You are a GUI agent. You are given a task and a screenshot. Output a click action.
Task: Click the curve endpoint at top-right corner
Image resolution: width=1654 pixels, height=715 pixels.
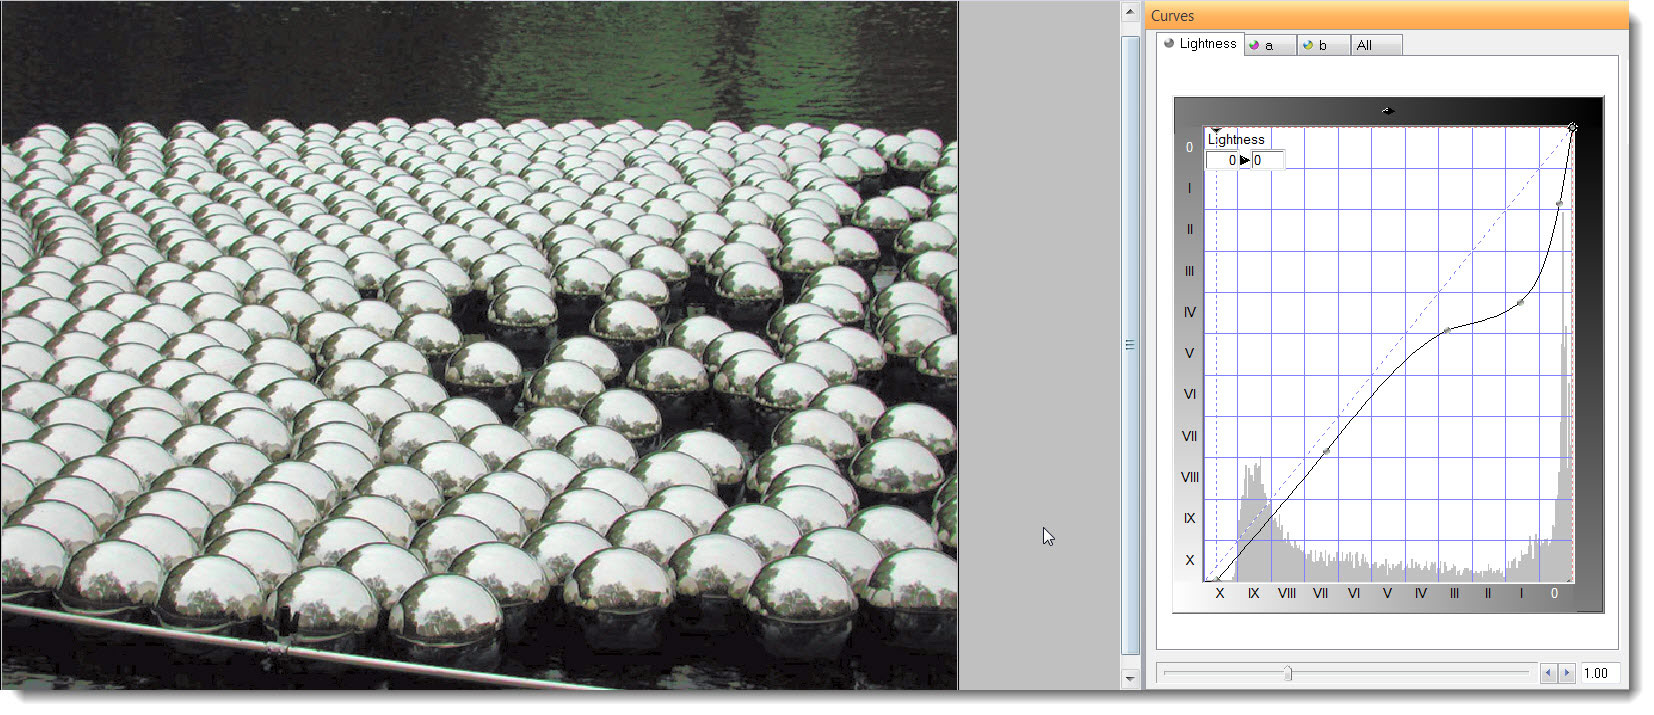[1572, 127]
